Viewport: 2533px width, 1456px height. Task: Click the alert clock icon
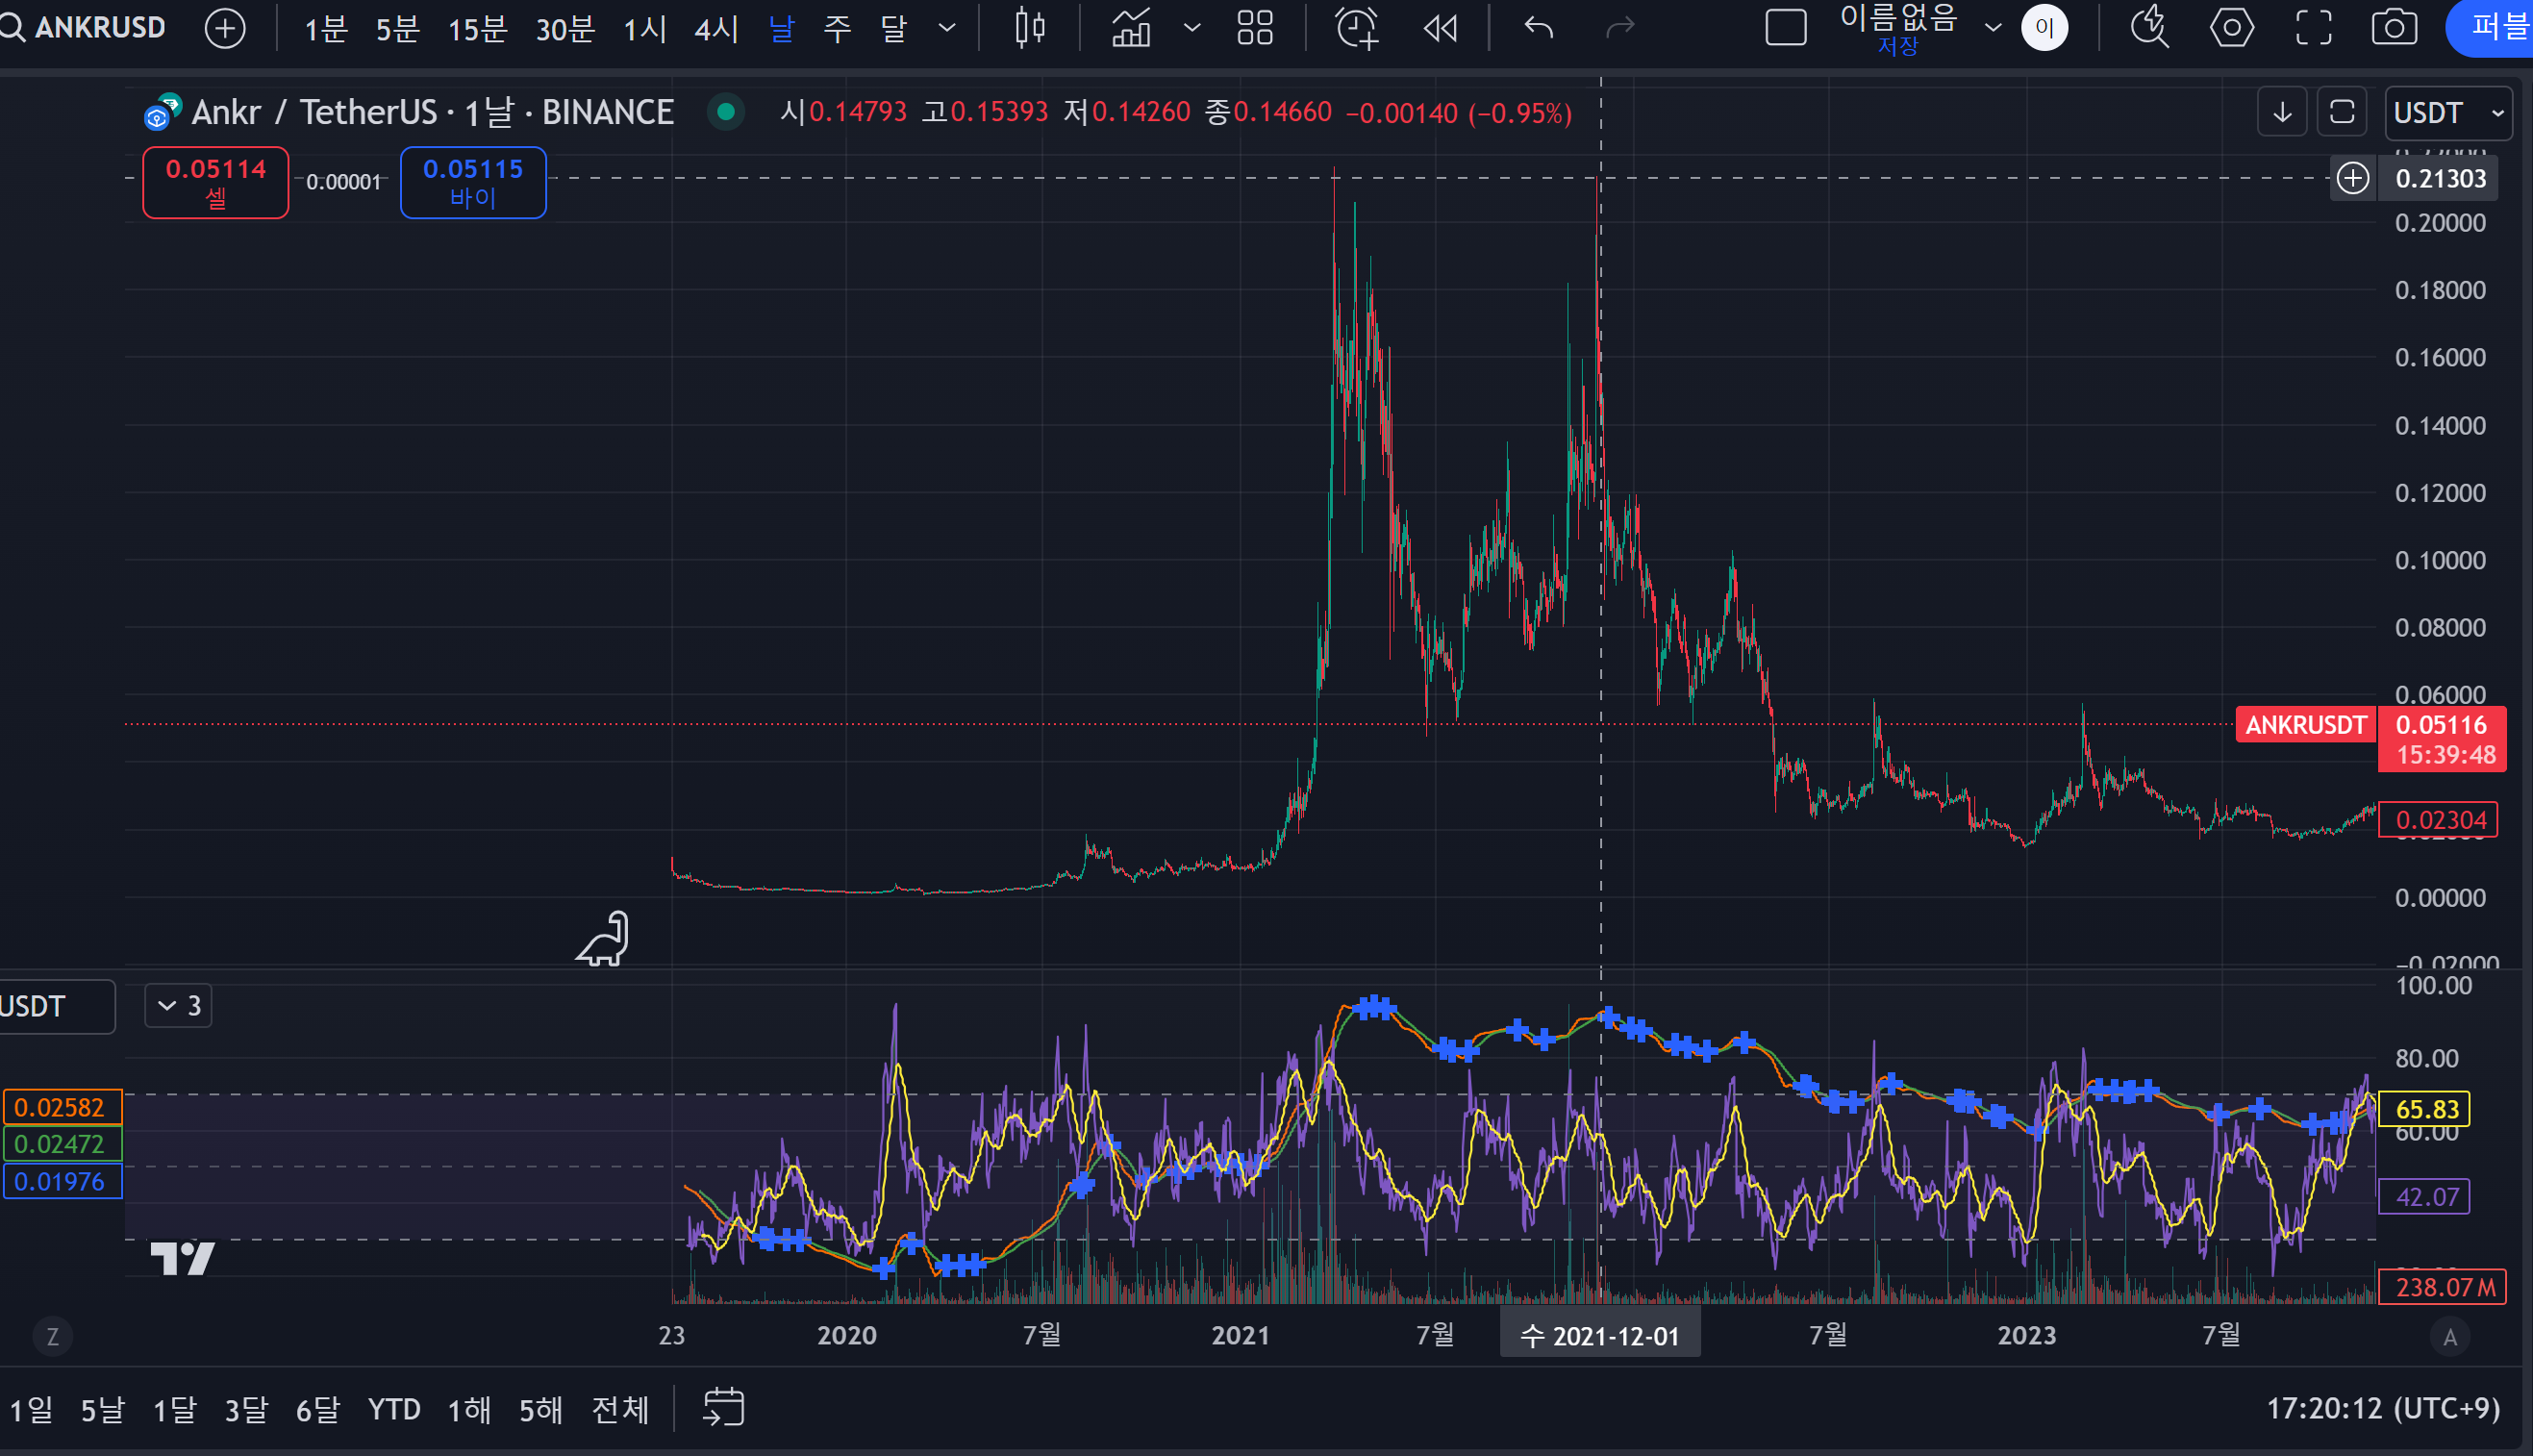(1356, 28)
